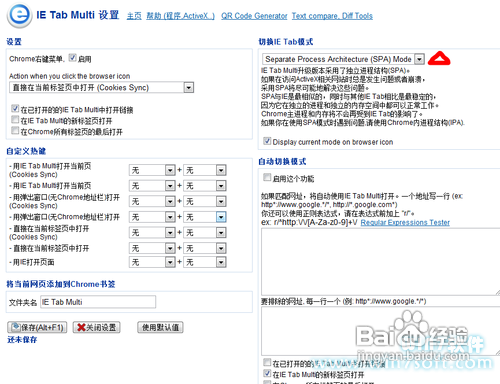Viewport: 500px width, 384px height.
Task: Open the Regular Expressions Tester link
Action: [405, 222]
